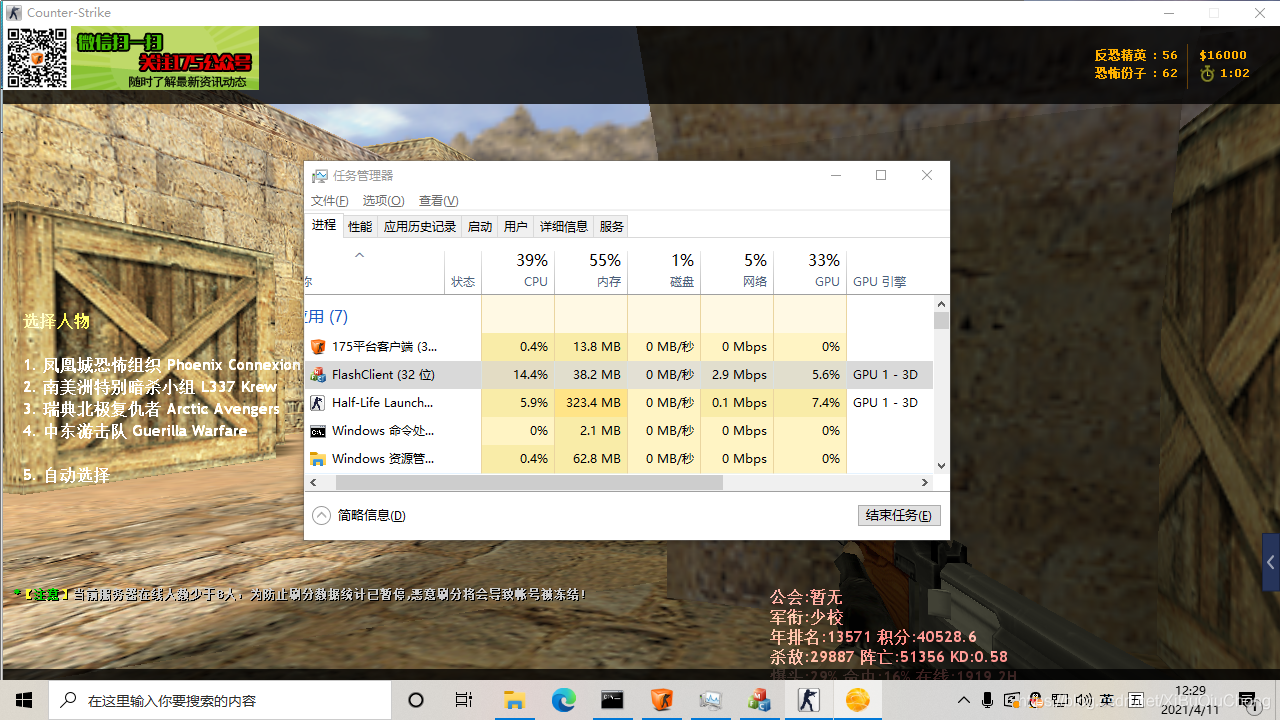
Task: Open Task View on the taskbar
Action: click(464, 700)
